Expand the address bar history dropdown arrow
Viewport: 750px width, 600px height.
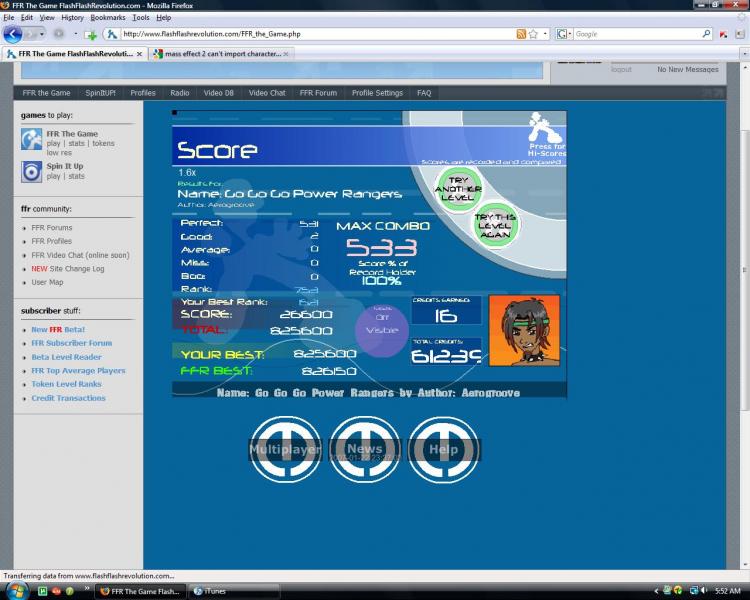click(x=545, y=34)
